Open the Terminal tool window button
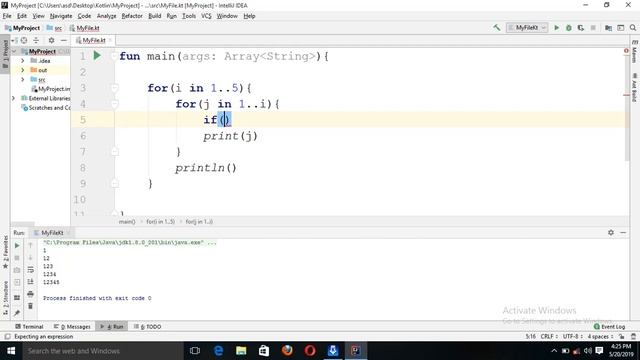This screenshot has height=360, width=640. [x=29, y=327]
